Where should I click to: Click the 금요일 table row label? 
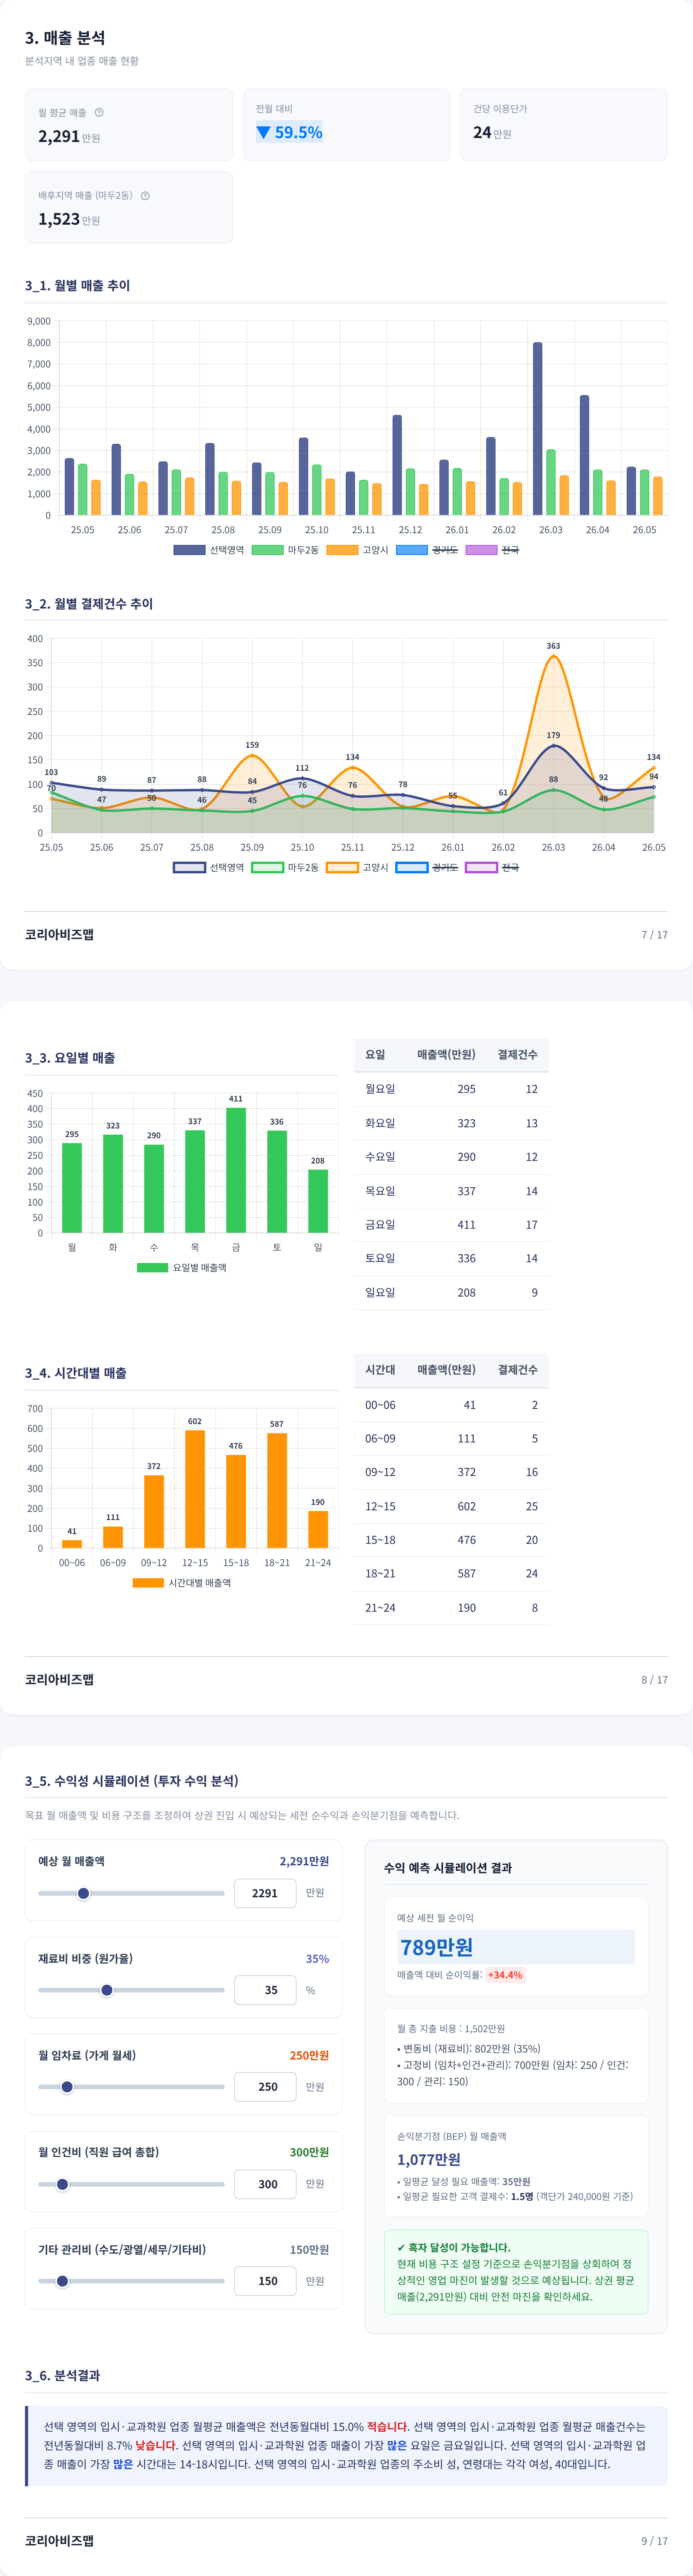pyautogui.click(x=380, y=1224)
